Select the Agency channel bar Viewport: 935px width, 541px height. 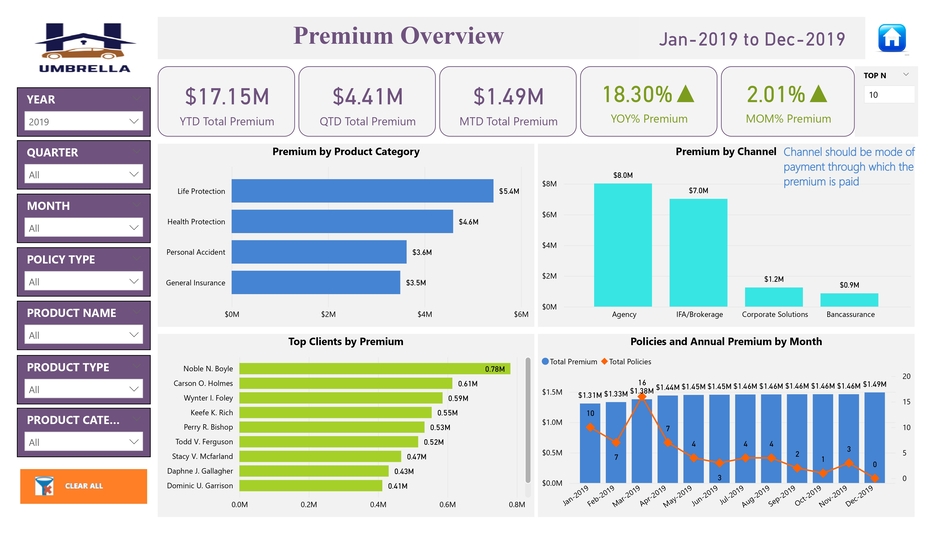point(623,245)
